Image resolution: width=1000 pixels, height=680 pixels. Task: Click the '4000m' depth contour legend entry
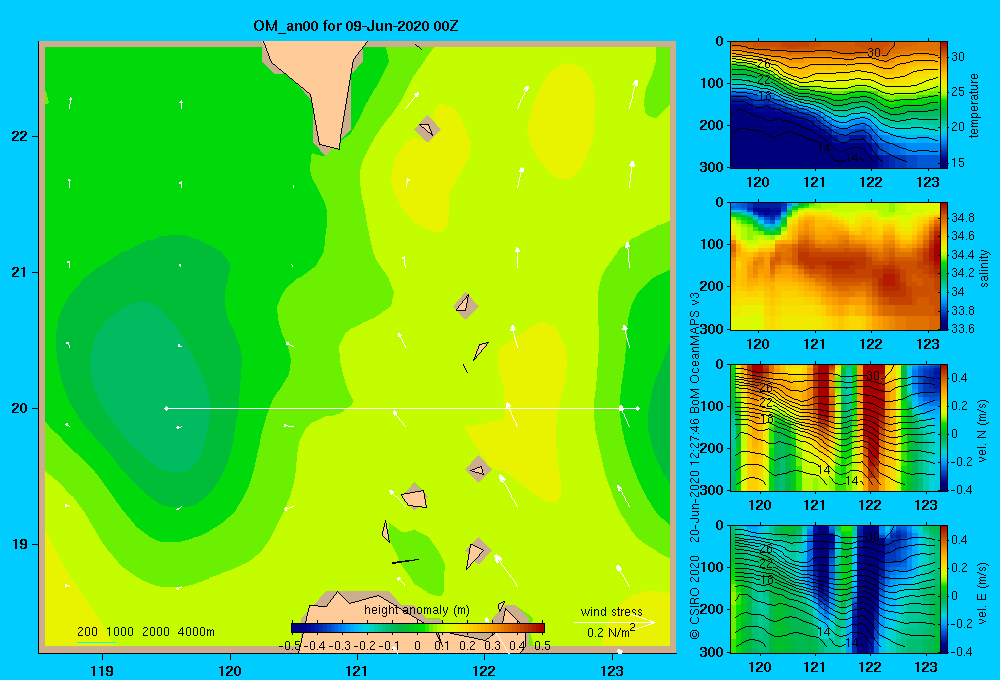196,632
